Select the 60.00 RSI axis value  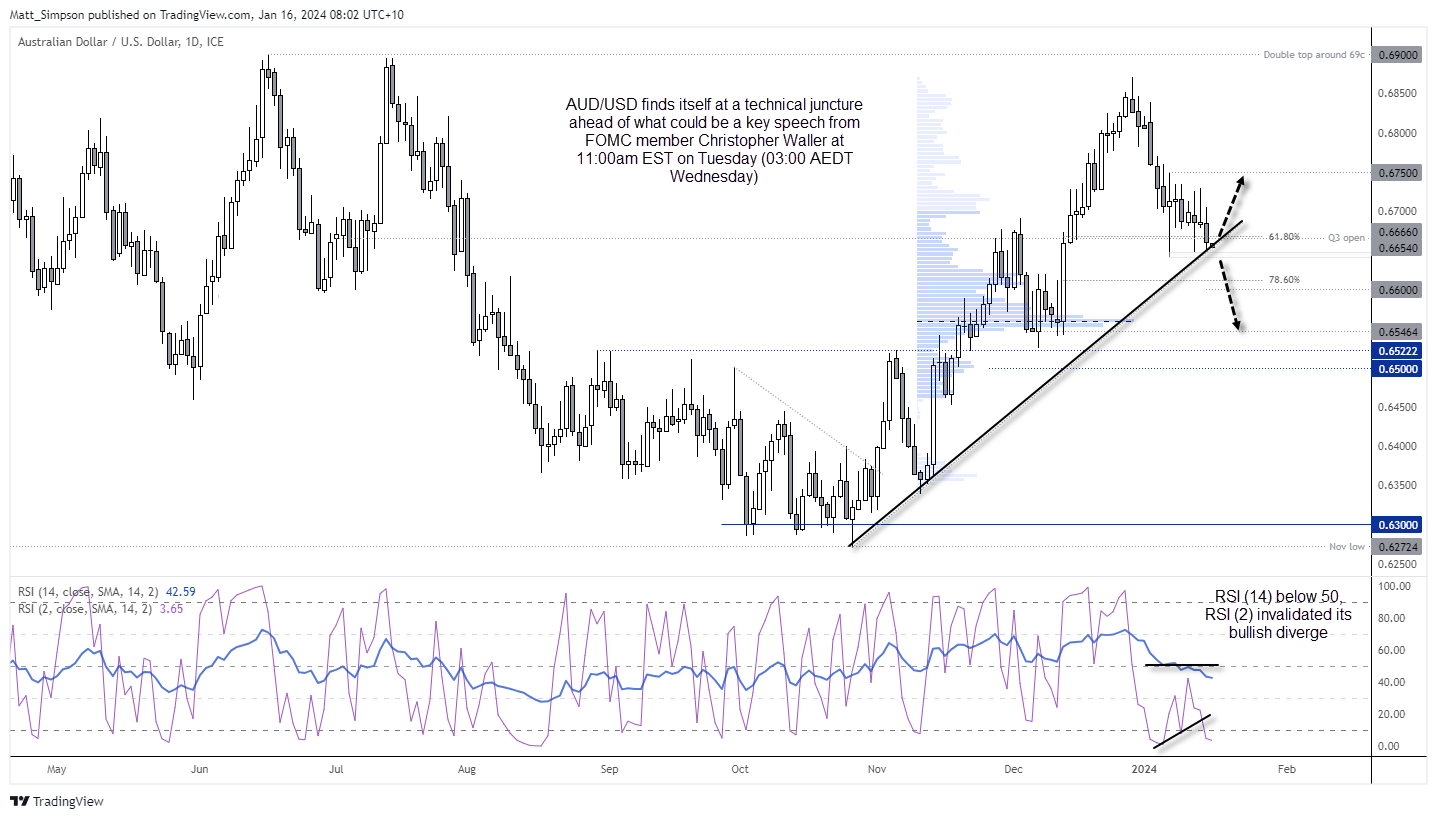pyautogui.click(x=1394, y=650)
